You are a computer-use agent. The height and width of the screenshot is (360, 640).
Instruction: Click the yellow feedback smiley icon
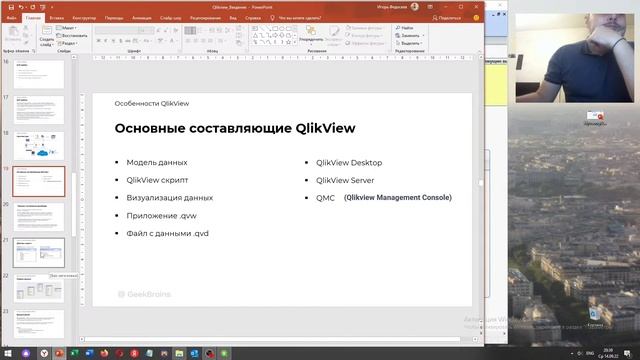[476, 18]
